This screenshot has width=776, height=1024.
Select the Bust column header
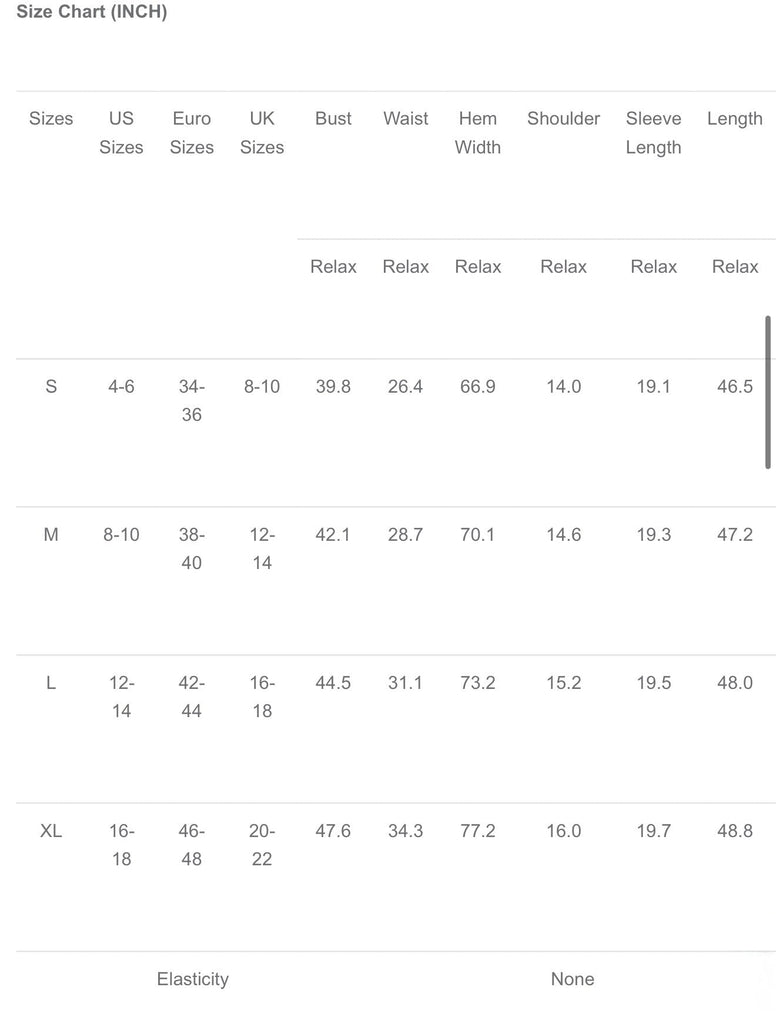pyautogui.click(x=333, y=119)
